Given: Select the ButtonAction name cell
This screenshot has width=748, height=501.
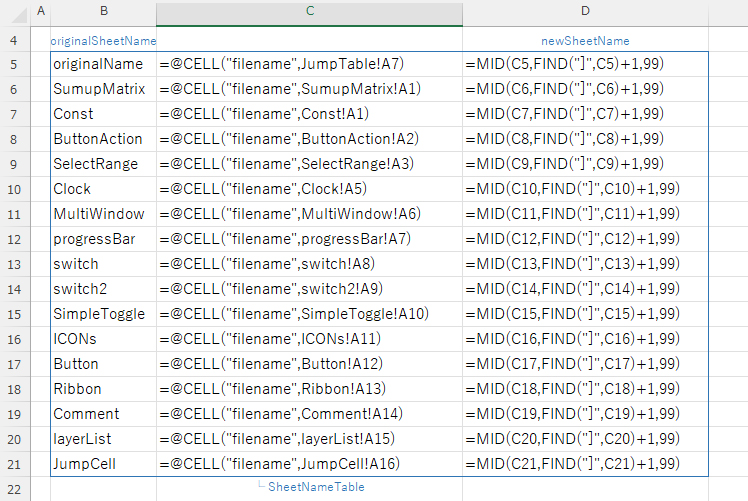Looking at the screenshot, I should (98, 139).
